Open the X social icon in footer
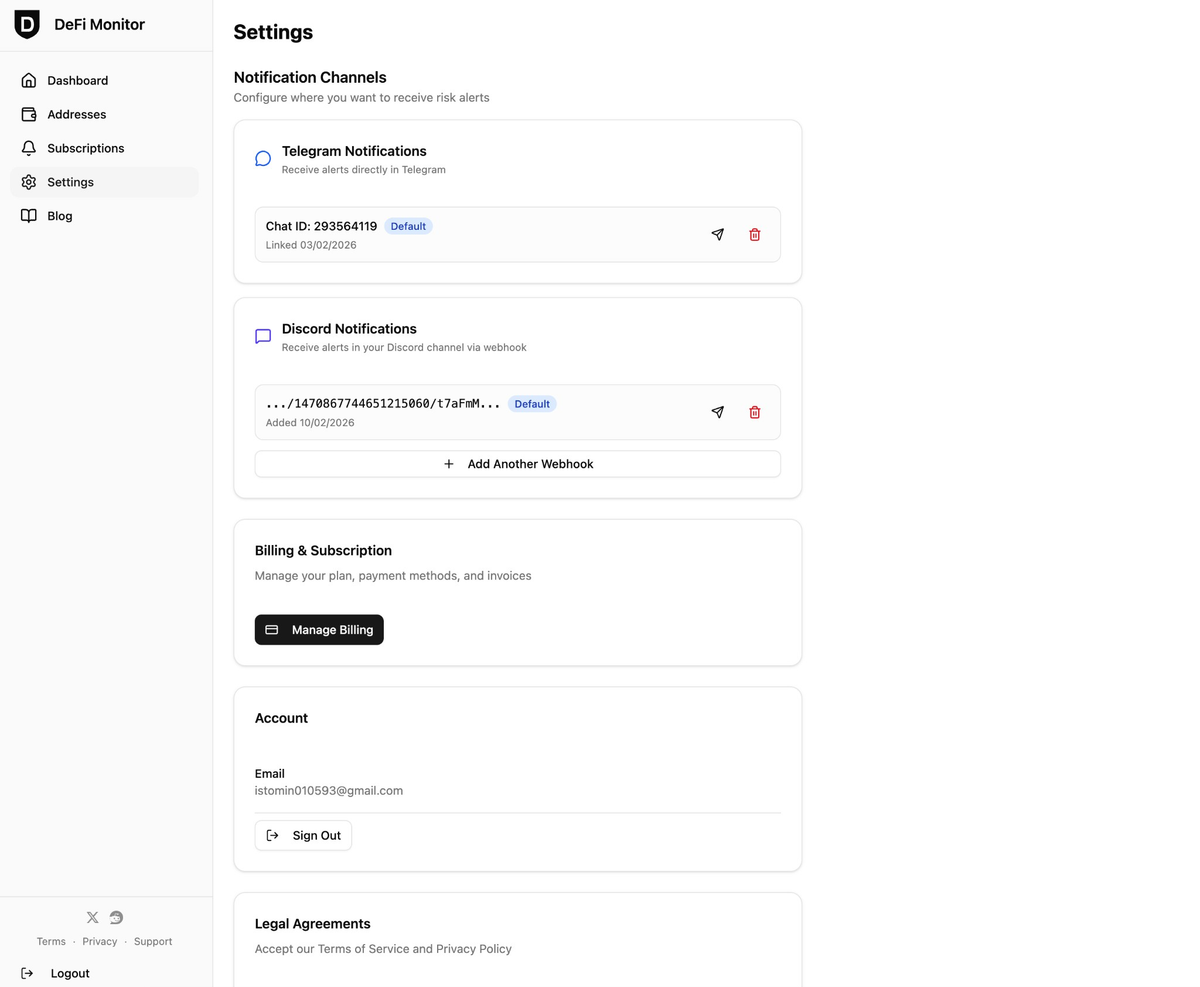This screenshot has width=1200, height=987. [x=92, y=917]
